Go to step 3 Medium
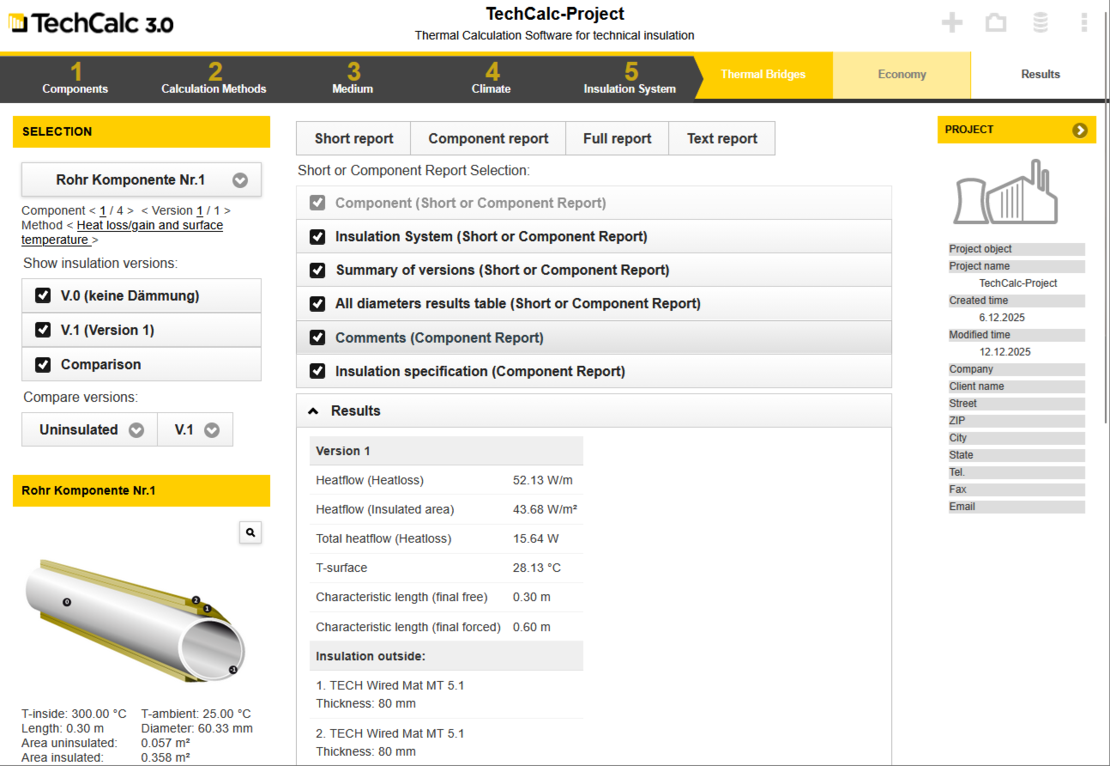The height and width of the screenshot is (766, 1110). coord(353,78)
